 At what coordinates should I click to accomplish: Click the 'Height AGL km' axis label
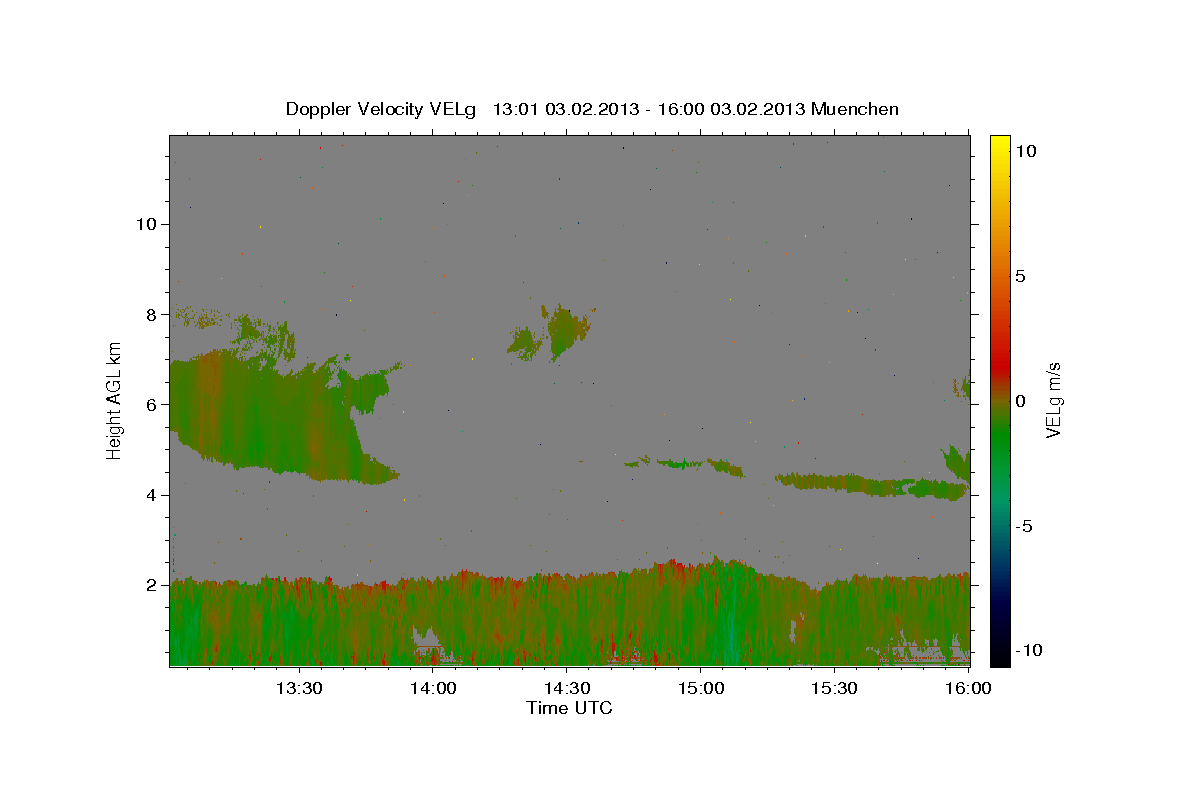pyautogui.click(x=115, y=400)
